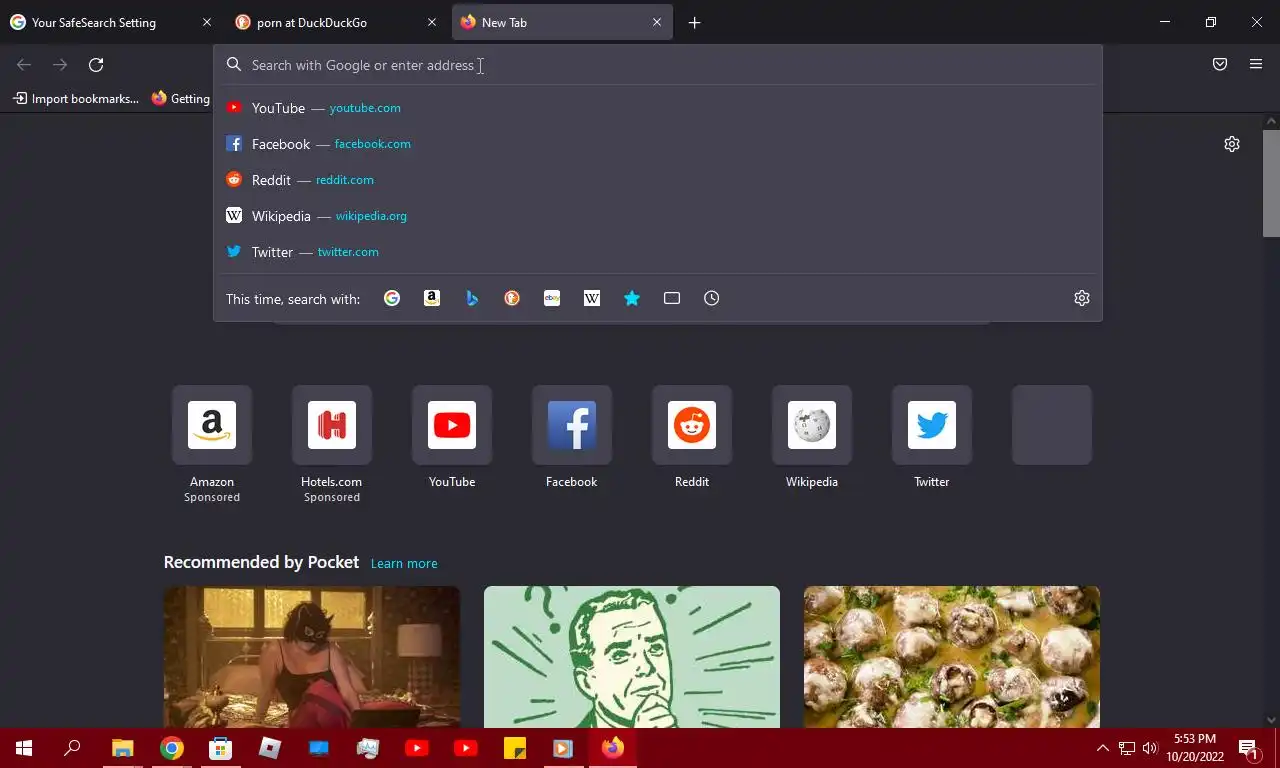Open new tab personalize gear icon

(1232, 144)
